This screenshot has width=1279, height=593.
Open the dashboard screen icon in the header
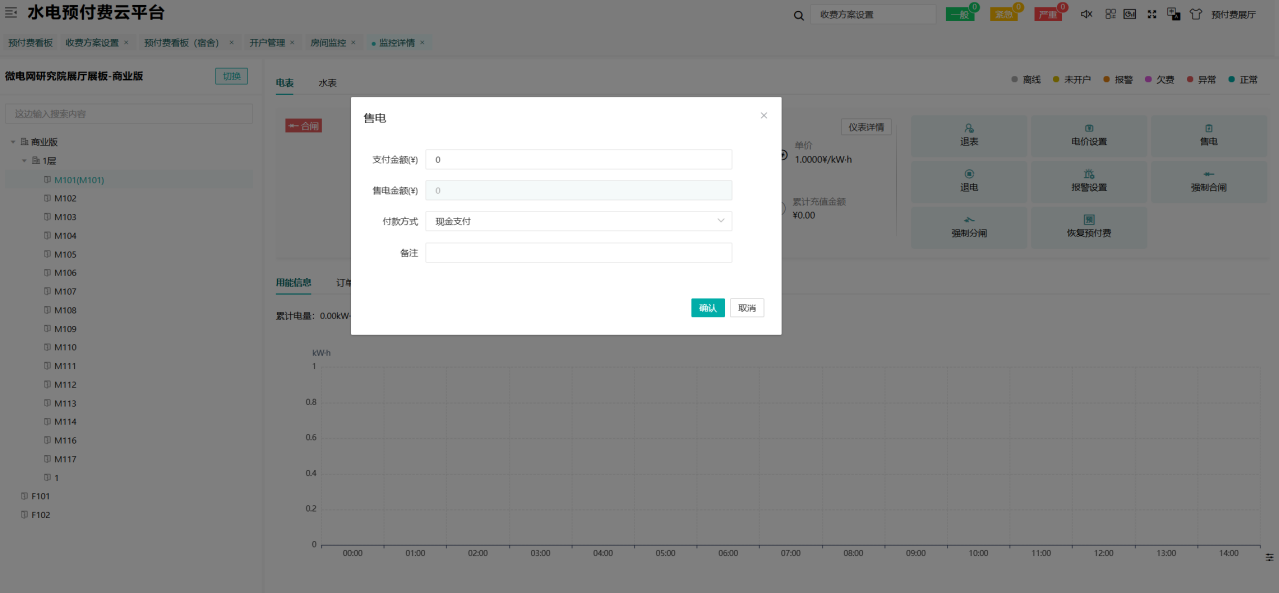[x=1130, y=14]
